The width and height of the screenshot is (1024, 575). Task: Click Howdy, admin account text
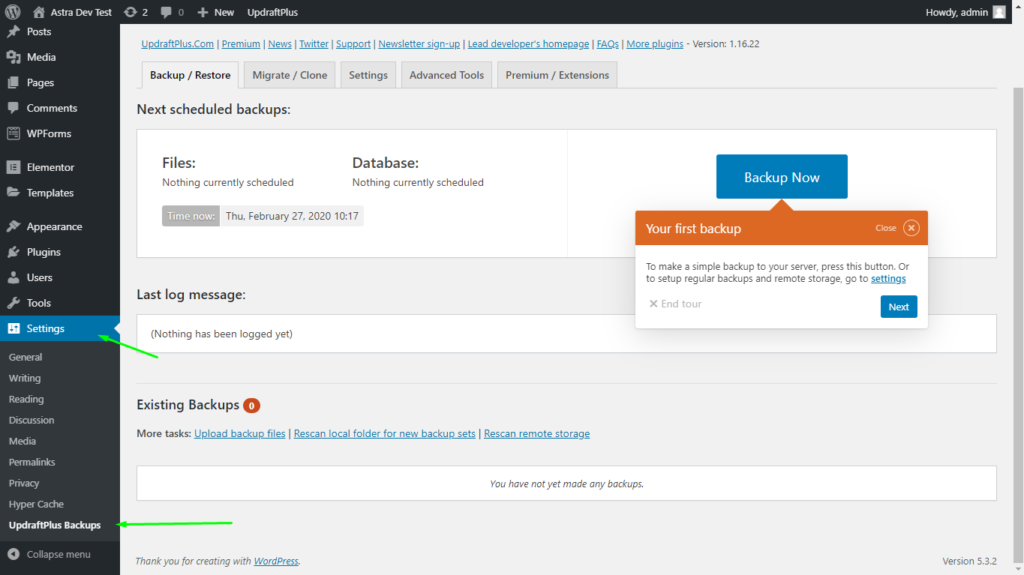click(x=957, y=12)
